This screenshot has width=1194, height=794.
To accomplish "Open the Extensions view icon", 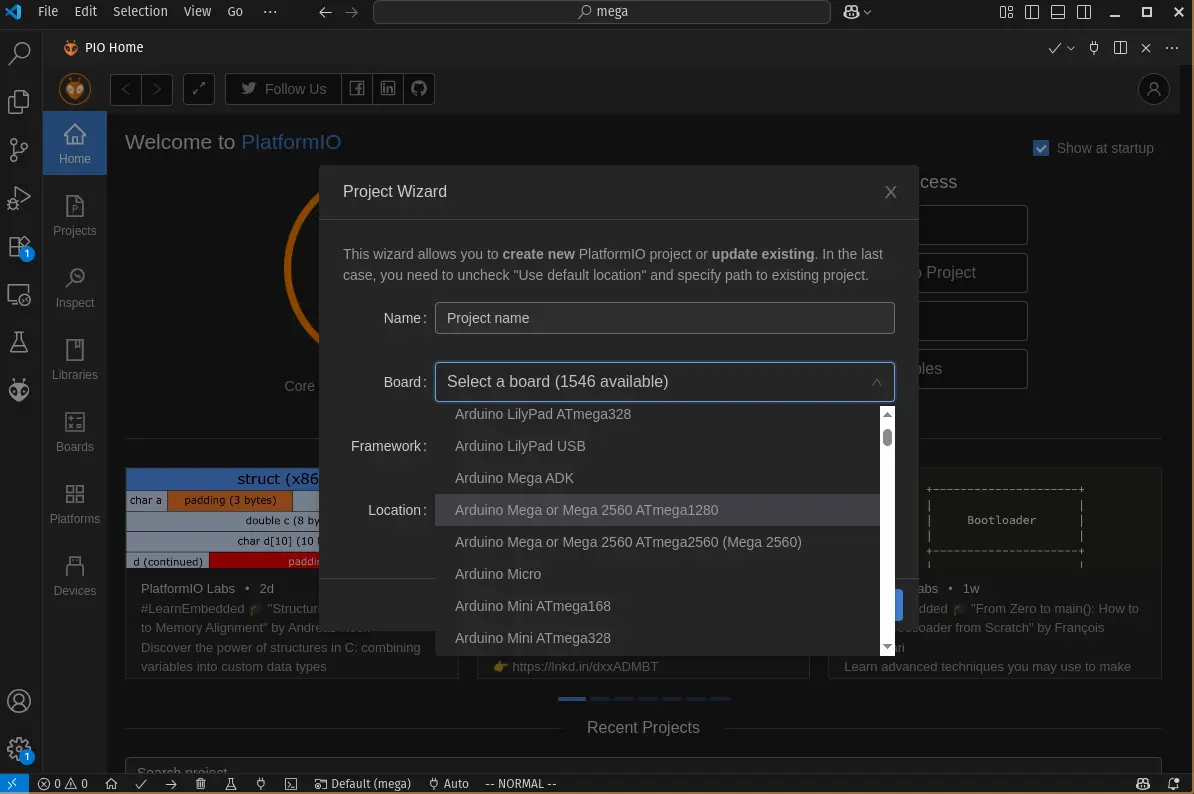I will coord(19,246).
